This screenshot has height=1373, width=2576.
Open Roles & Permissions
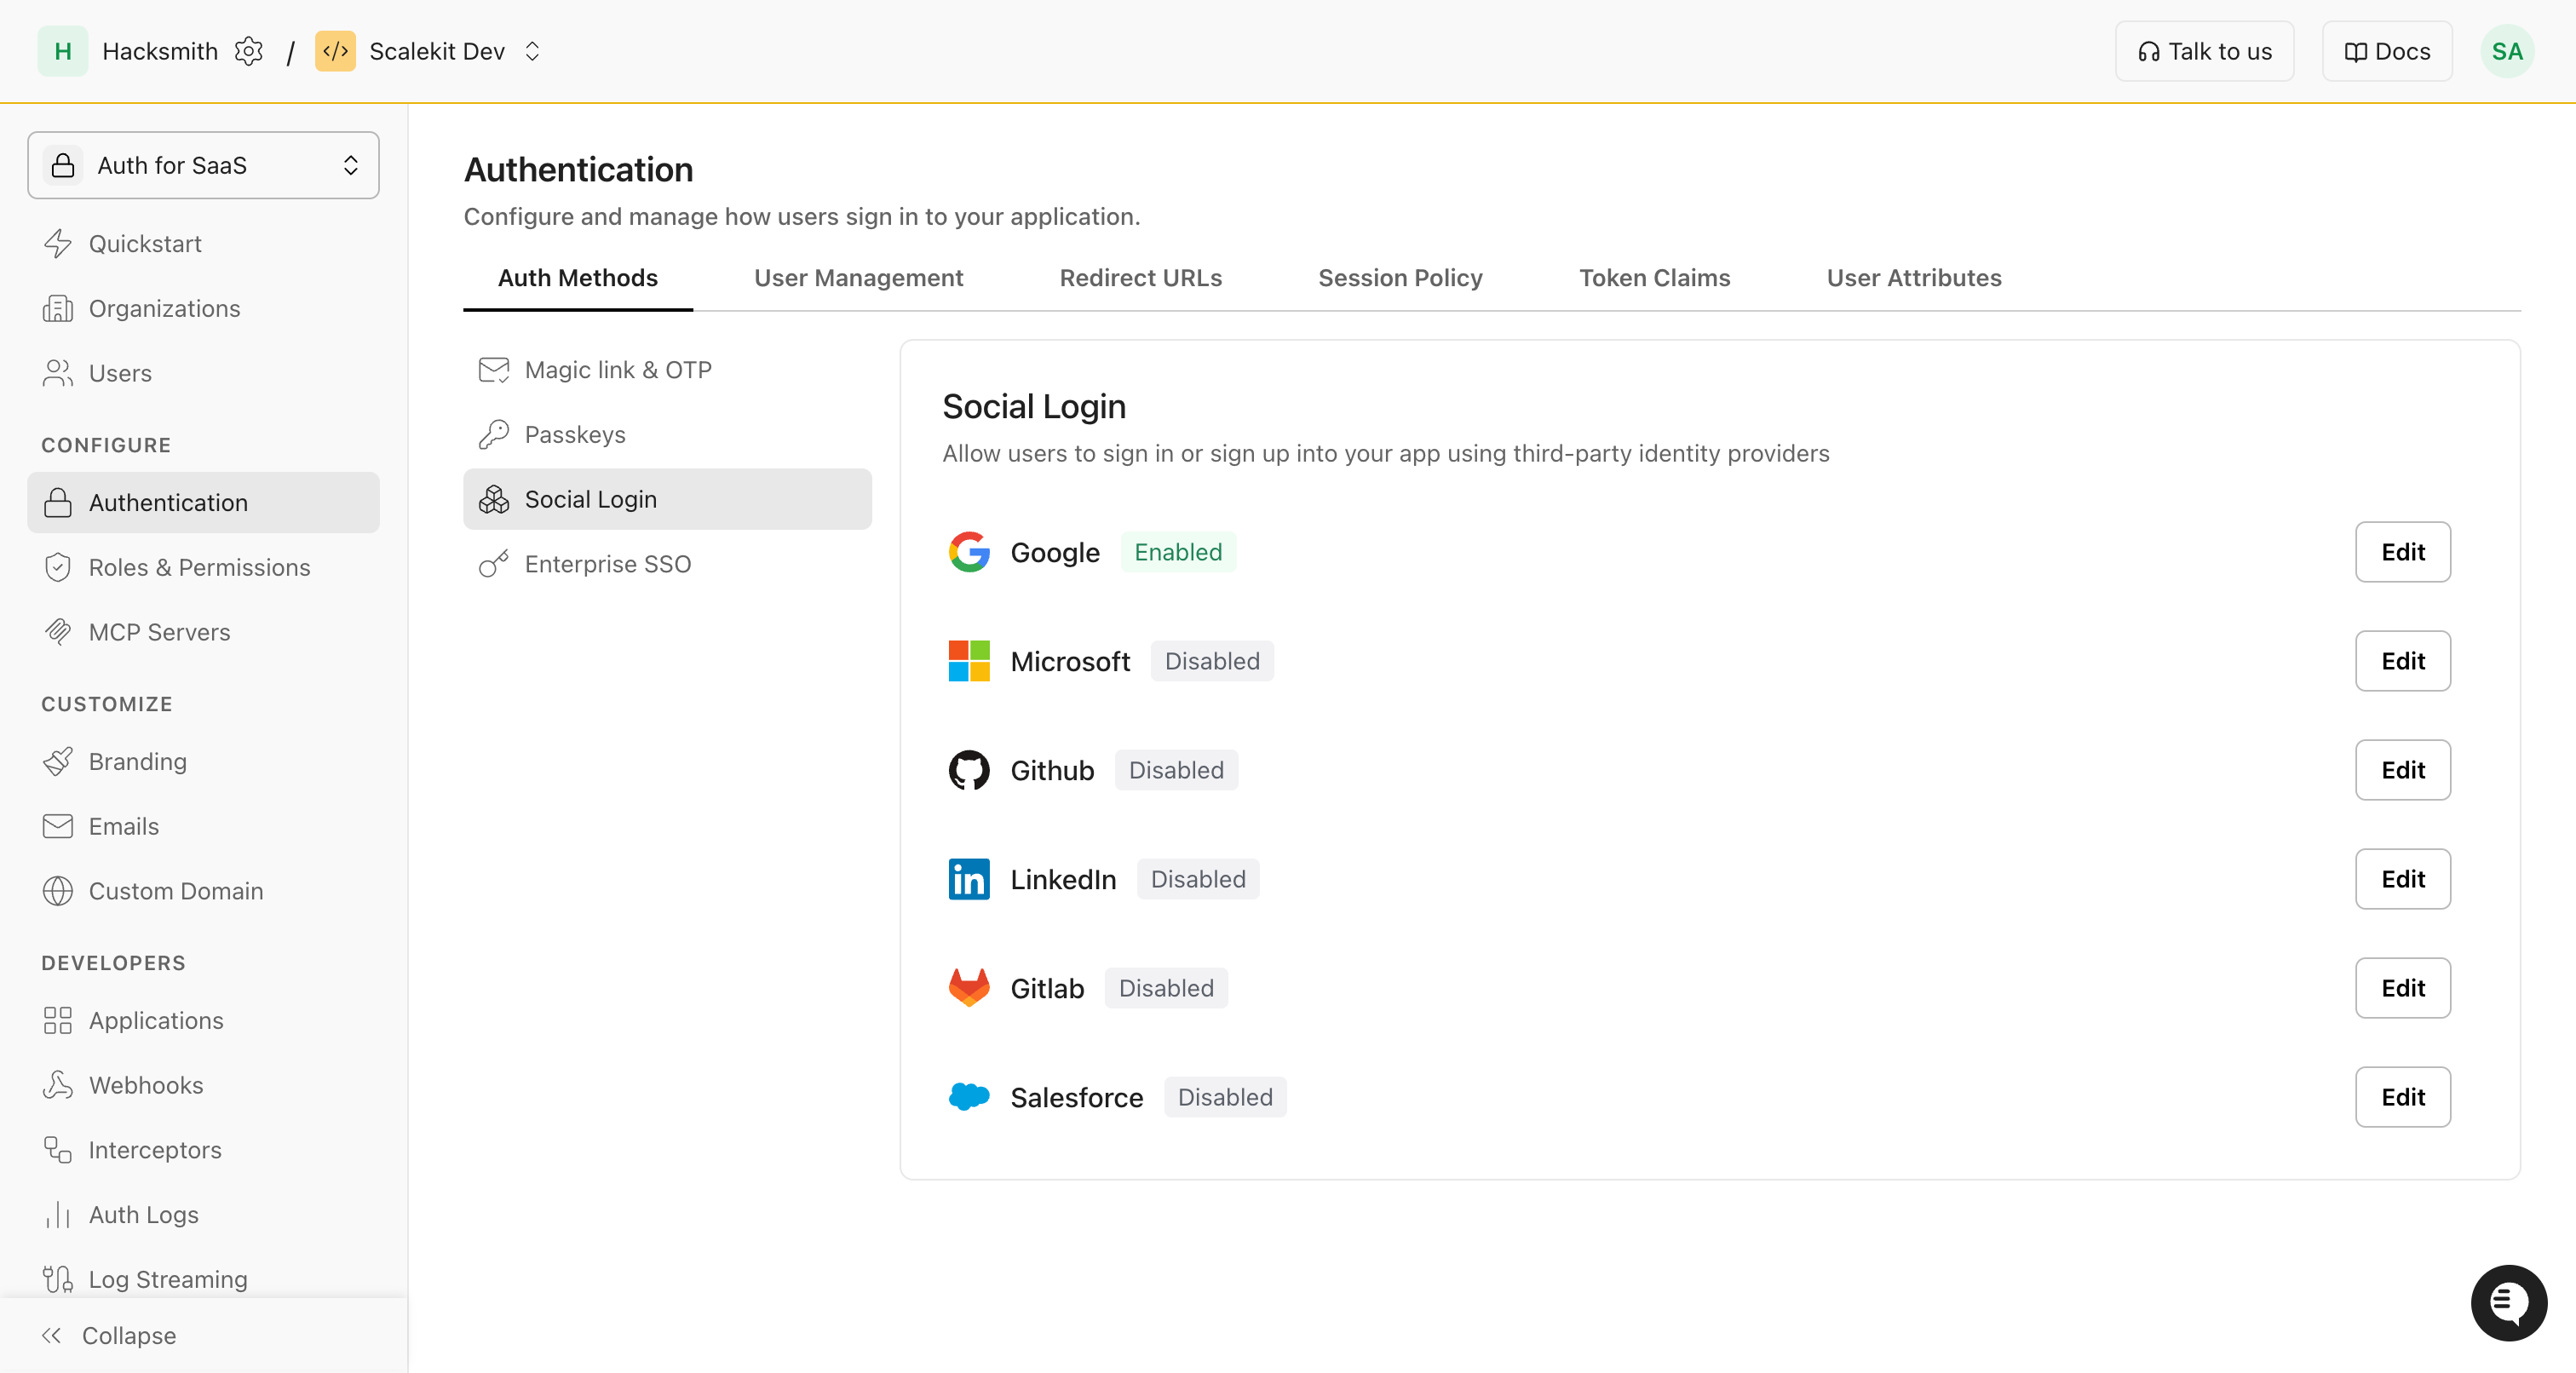(x=203, y=567)
